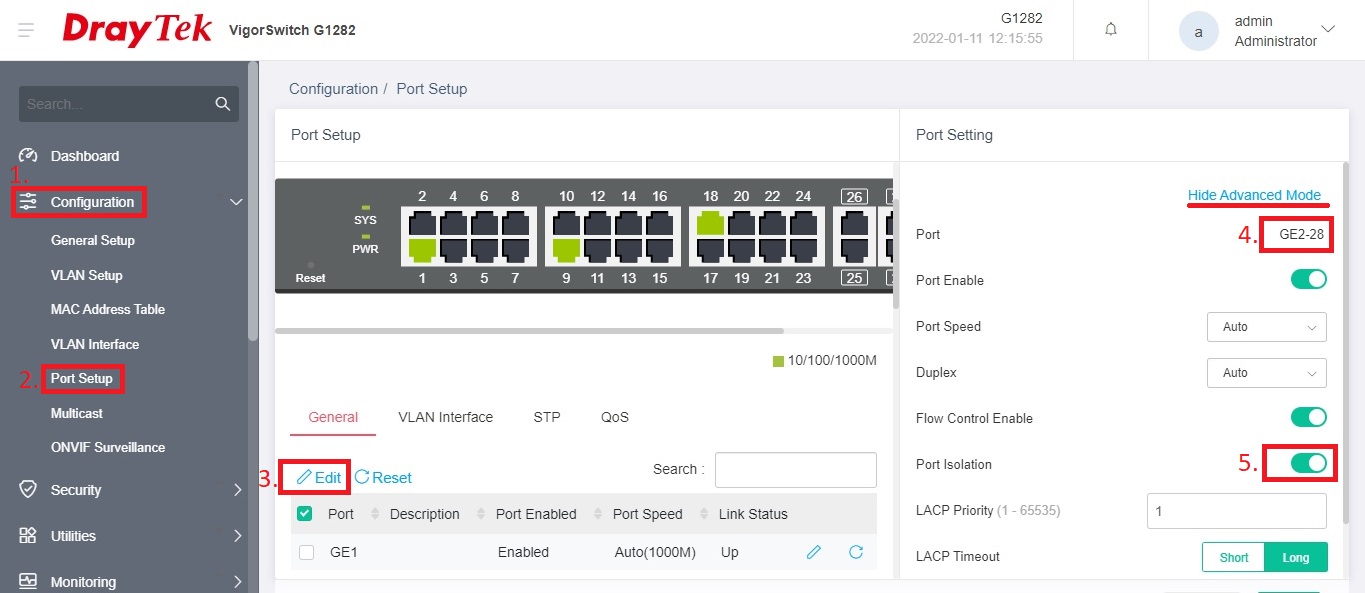
Task: Check the GE1 row checkbox
Action: click(306, 552)
